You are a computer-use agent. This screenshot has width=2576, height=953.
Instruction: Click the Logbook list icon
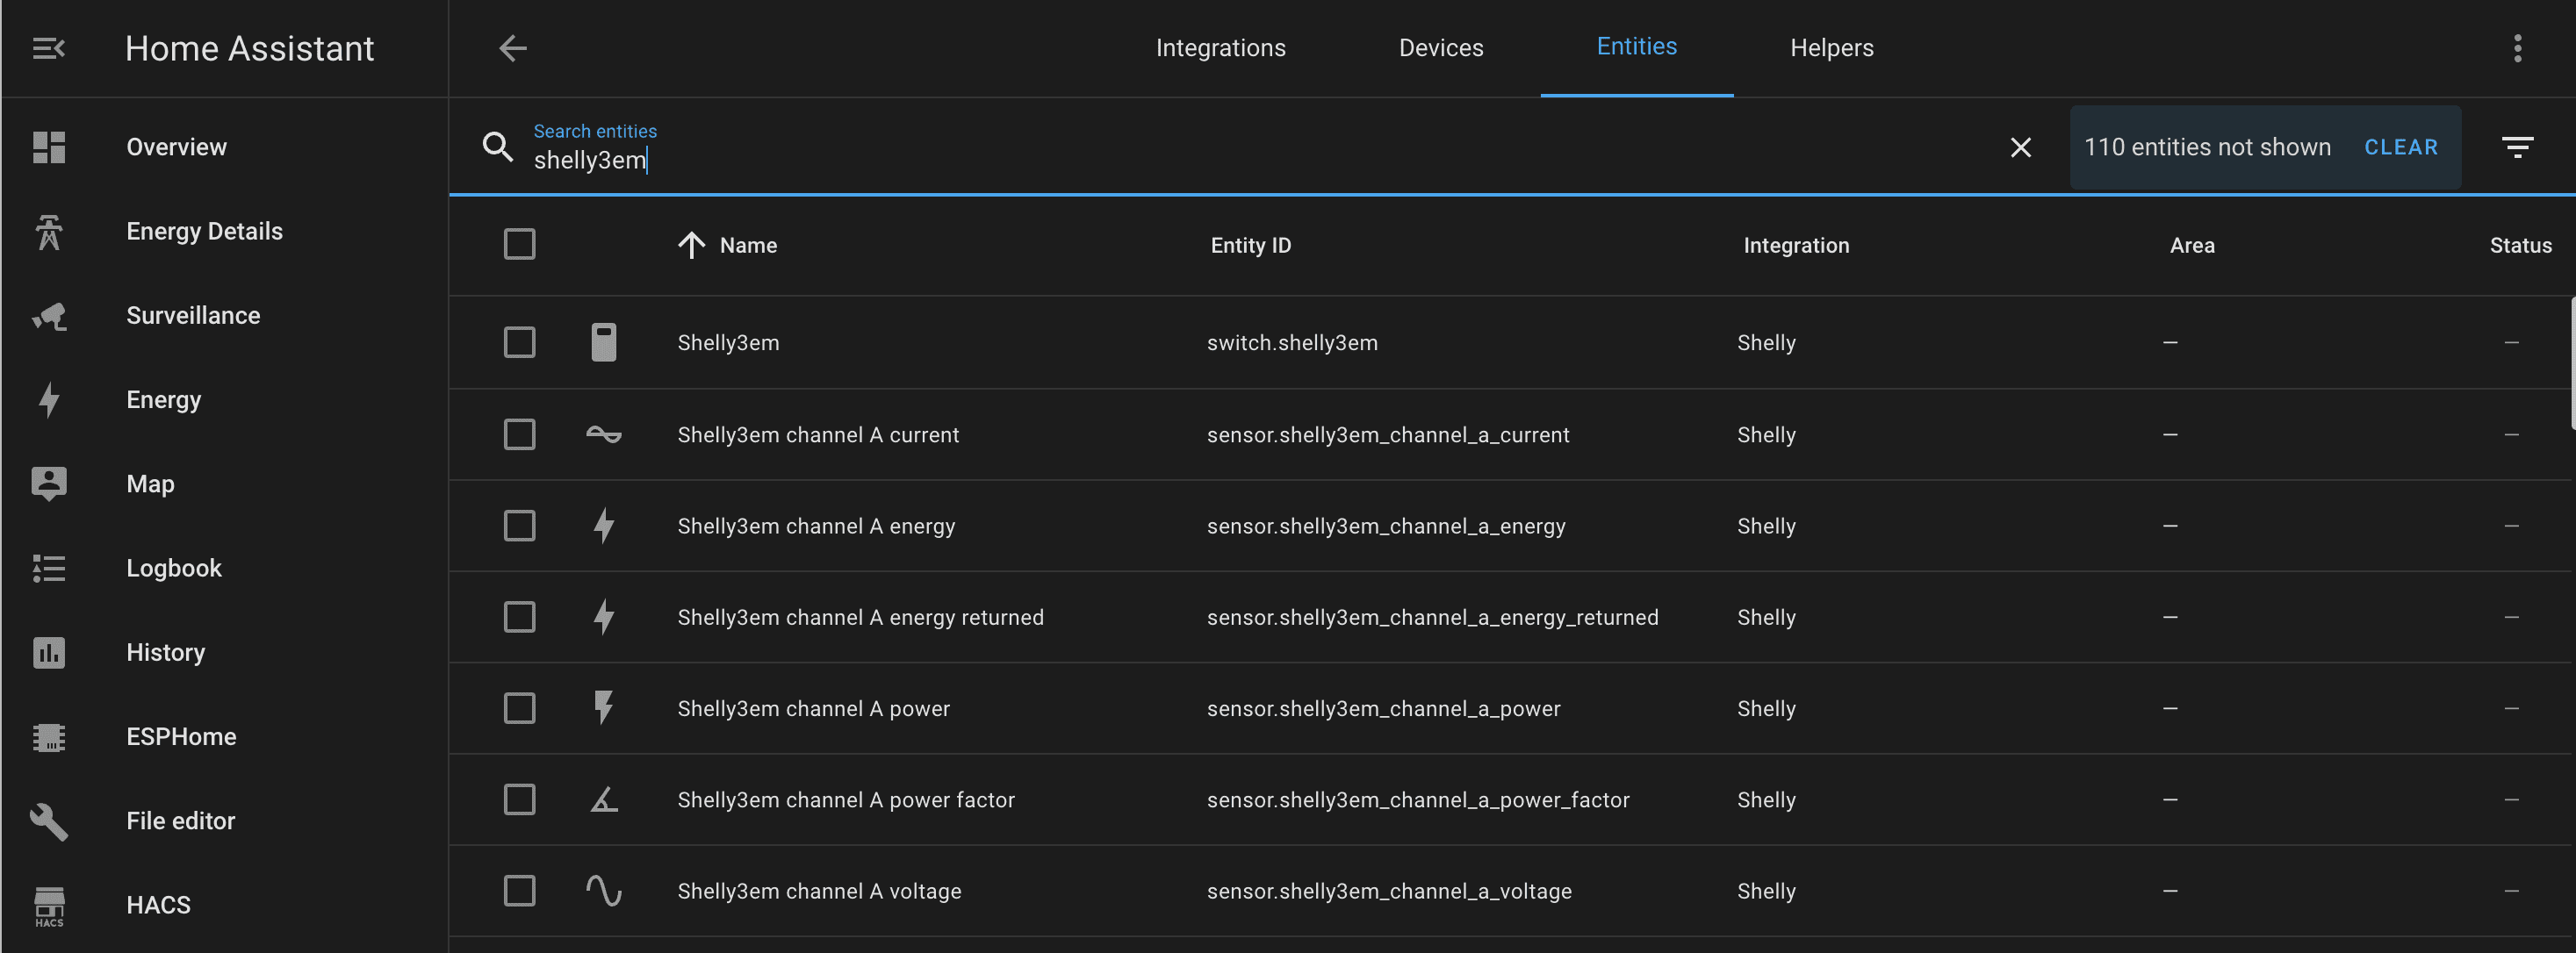tap(48, 568)
